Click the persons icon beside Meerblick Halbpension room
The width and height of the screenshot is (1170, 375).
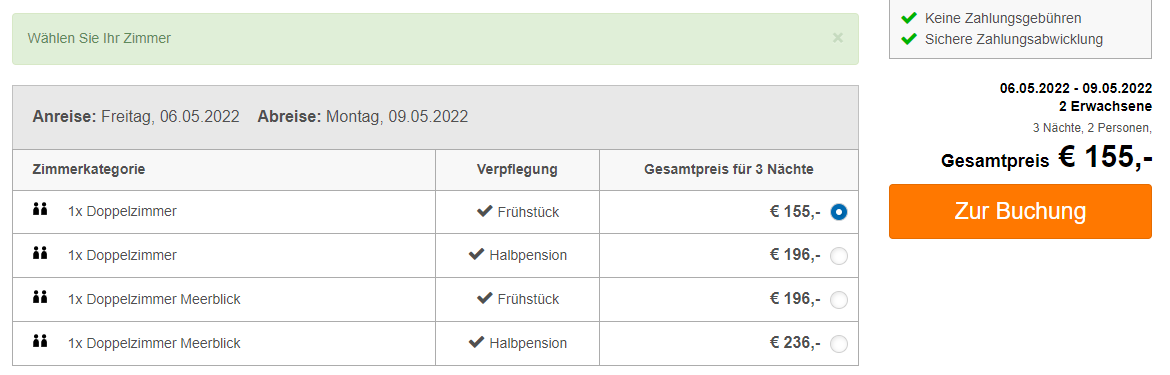coord(40,341)
